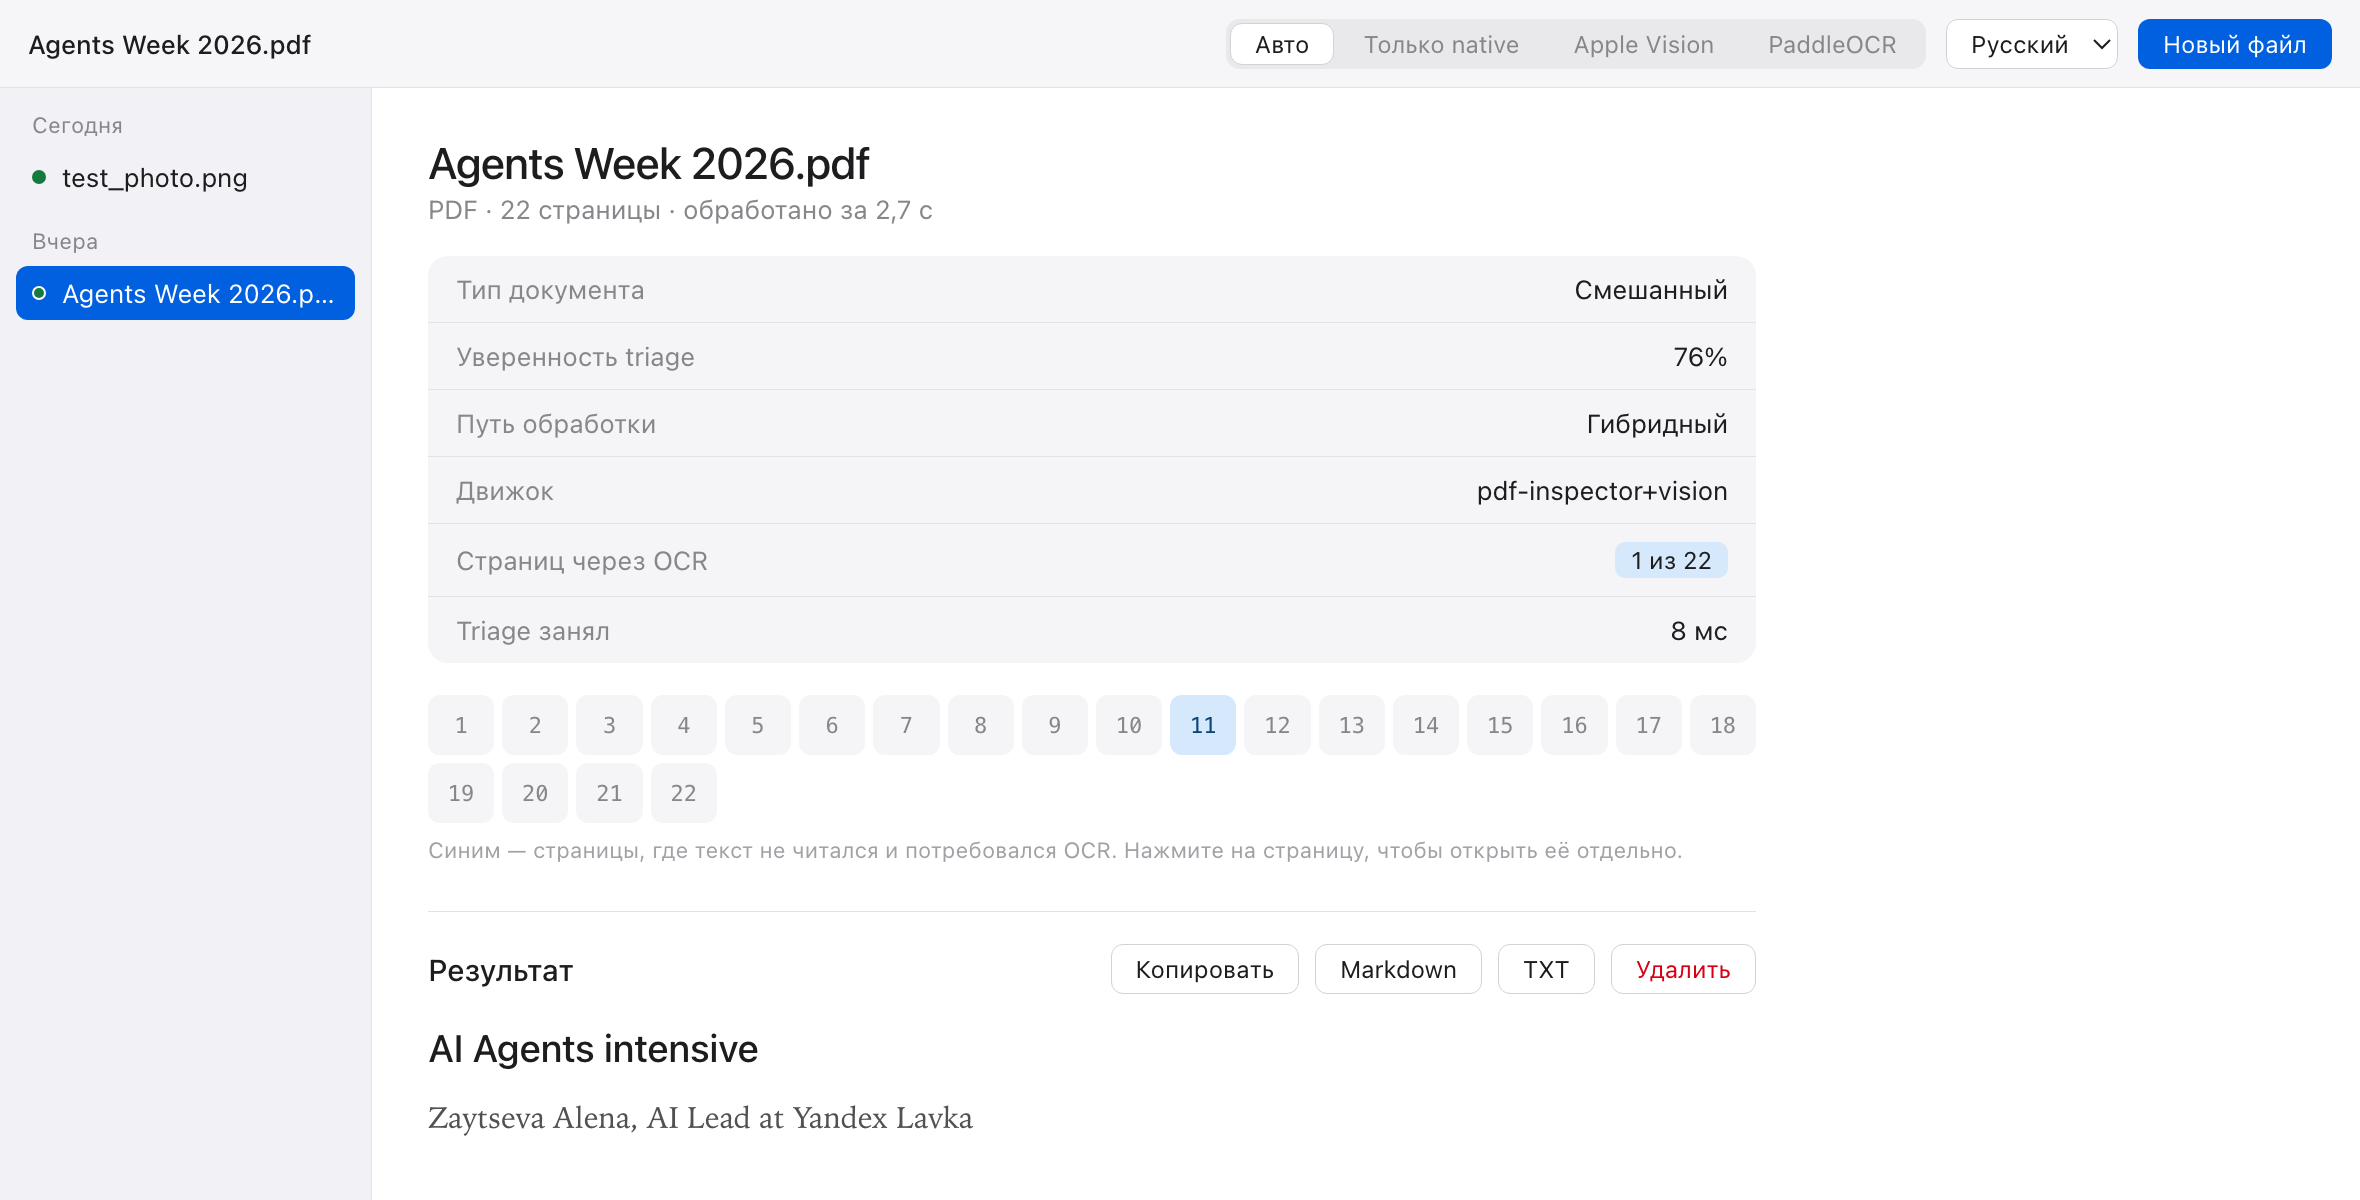Select the Авто mode tab
This screenshot has width=2360, height=1200.
coord(1281,45)
